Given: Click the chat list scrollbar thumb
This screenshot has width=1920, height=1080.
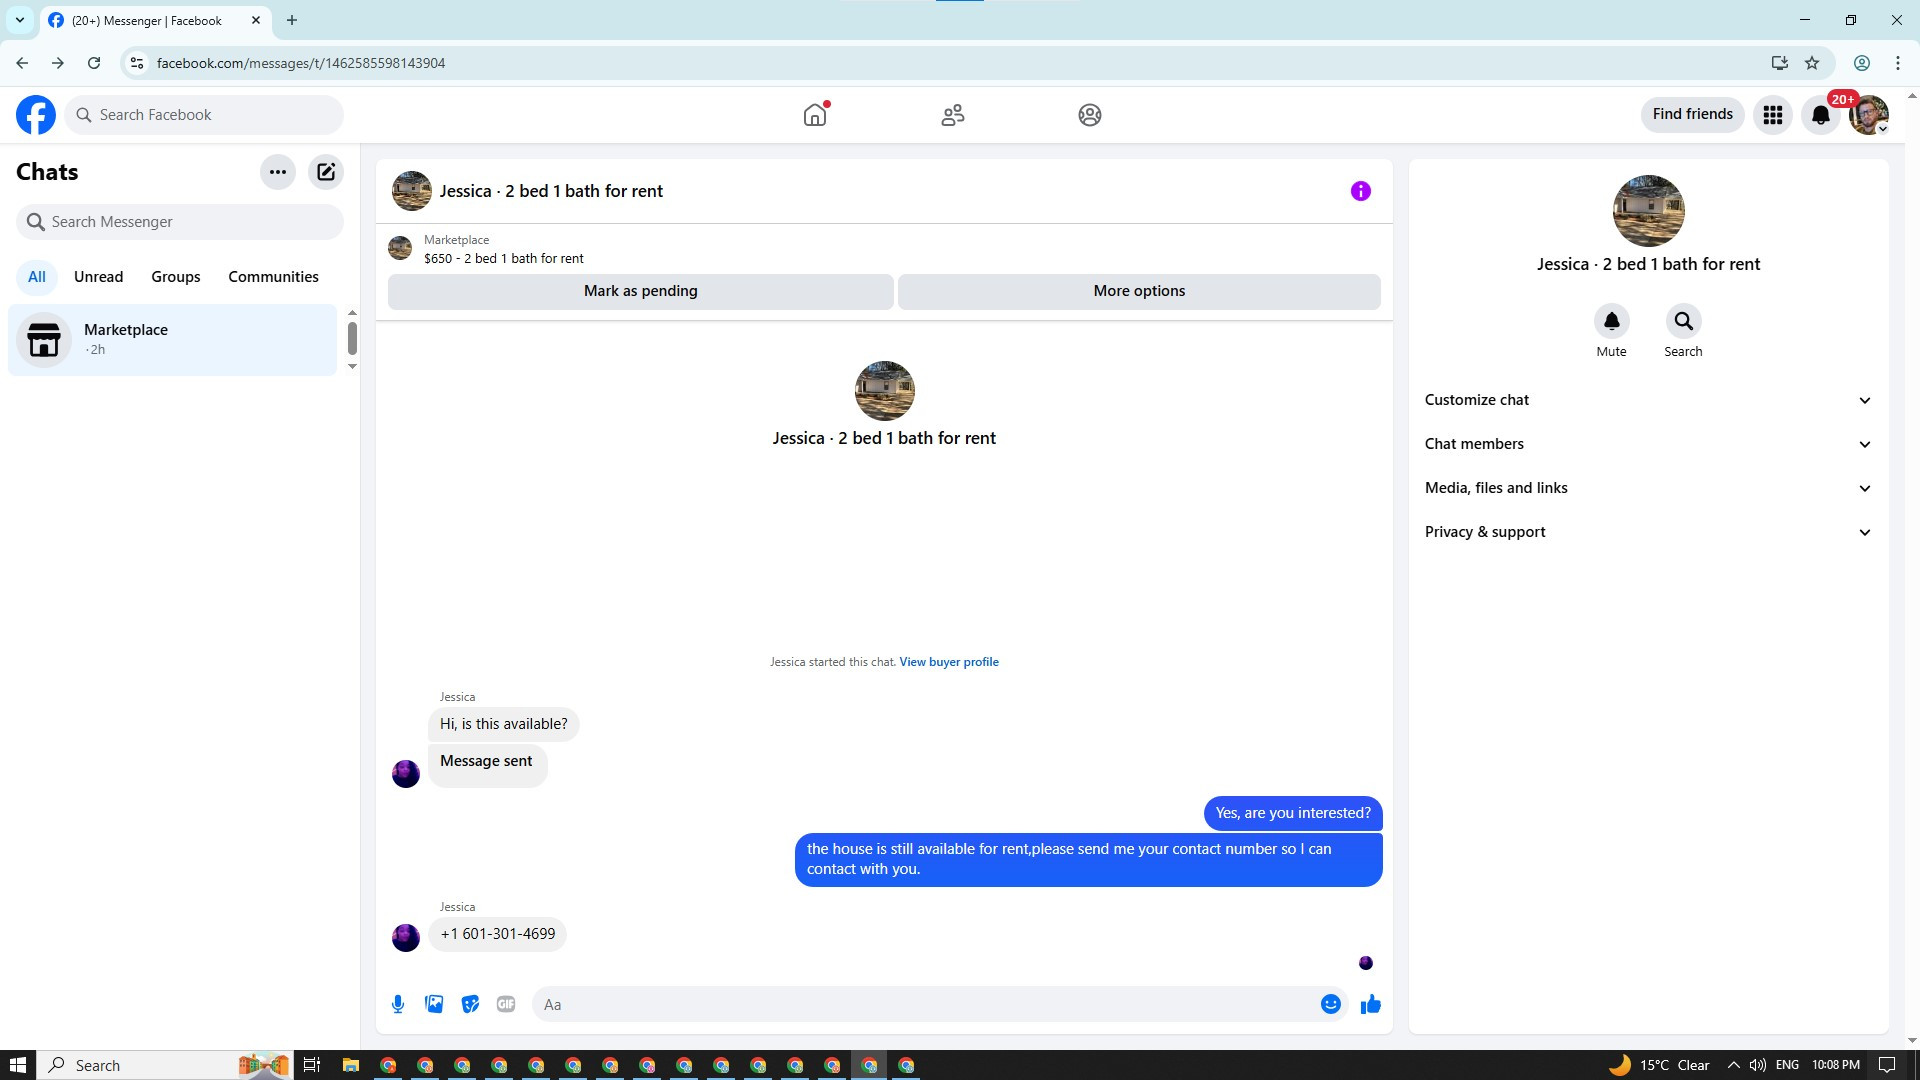Looking at the screenshot, I should pyautogui.click(x=352, y=338).
